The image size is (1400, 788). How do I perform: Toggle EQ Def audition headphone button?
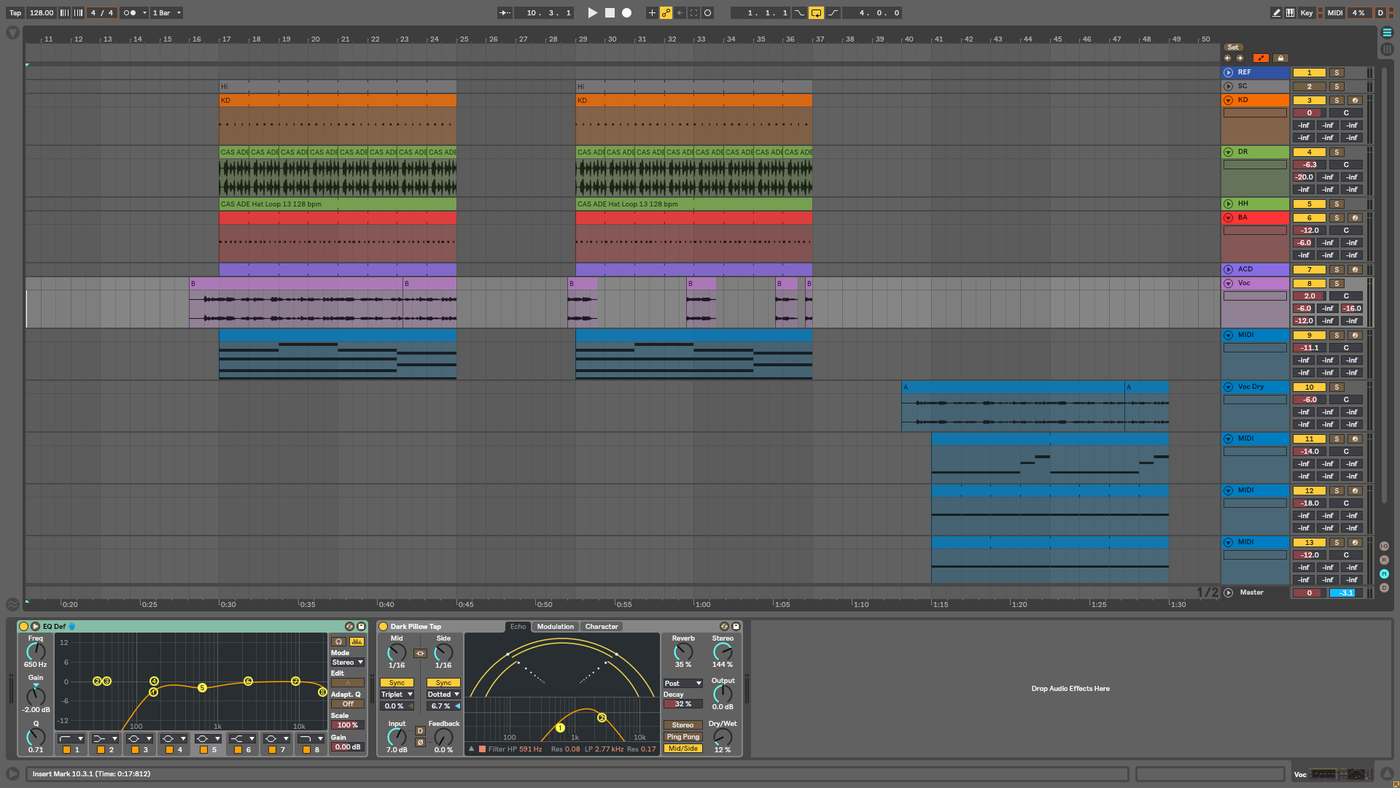pyautogui.click(x=339, y=642)
